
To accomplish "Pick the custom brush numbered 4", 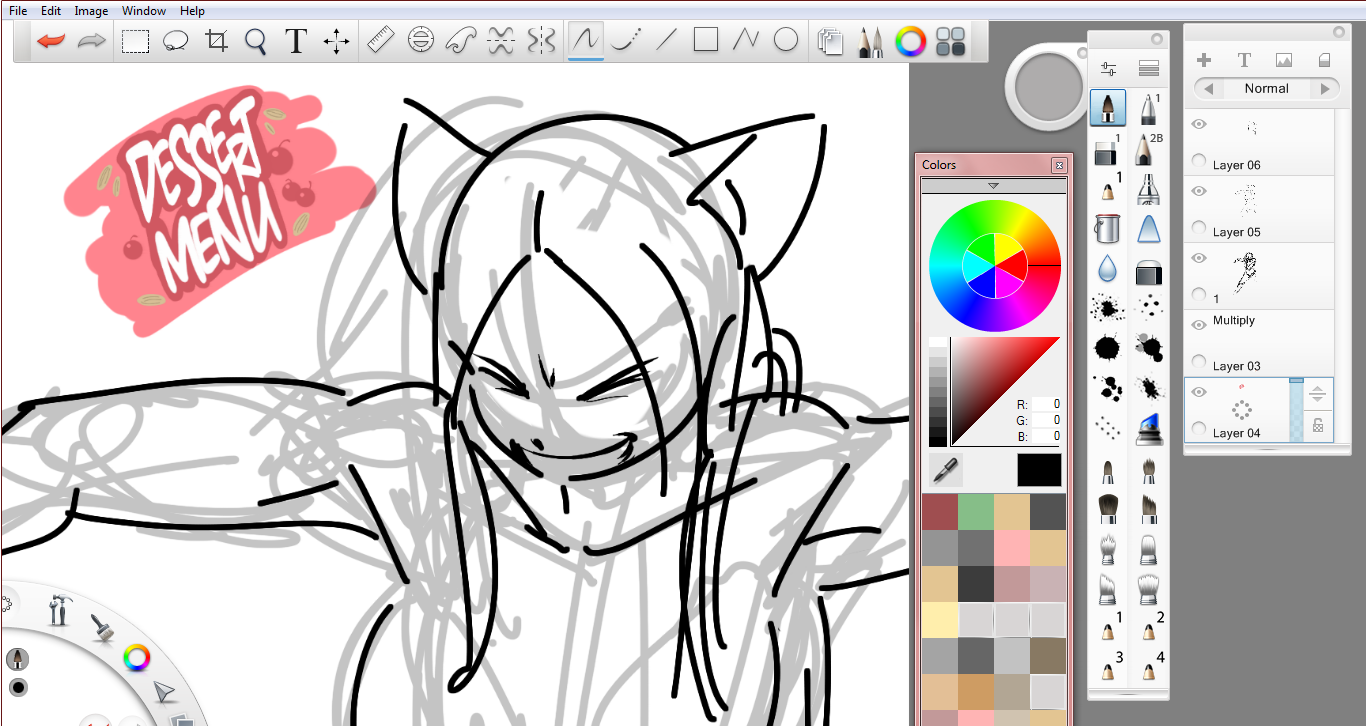I will tap(1150, 666).
